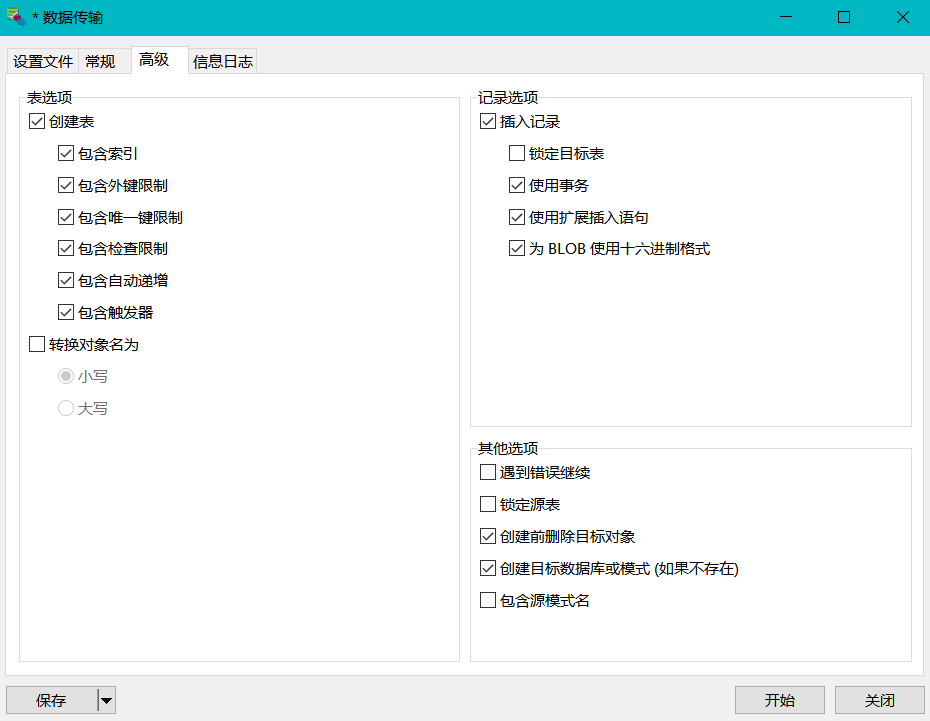Uncheck 包含外键限制
The width and height of the screenshot is (930, 721).
pyautogui.click(x=66, y=185)
